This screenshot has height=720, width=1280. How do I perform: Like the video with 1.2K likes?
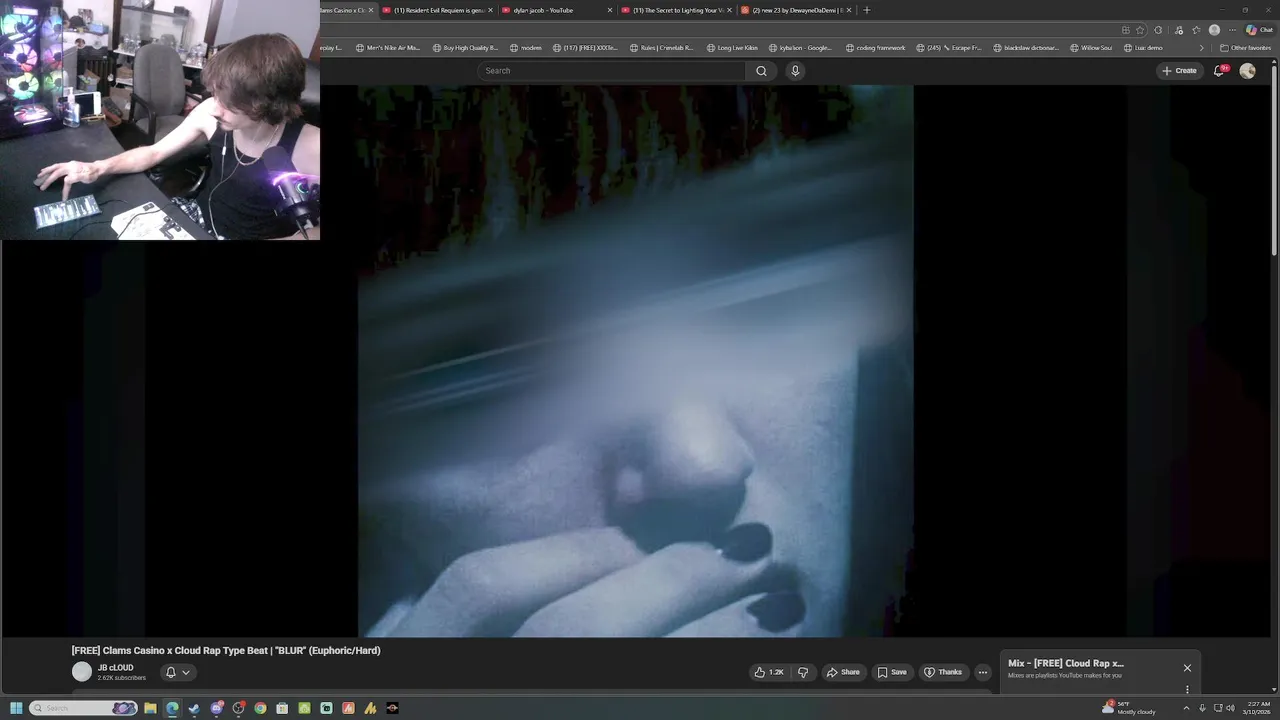tap(768, 672)
